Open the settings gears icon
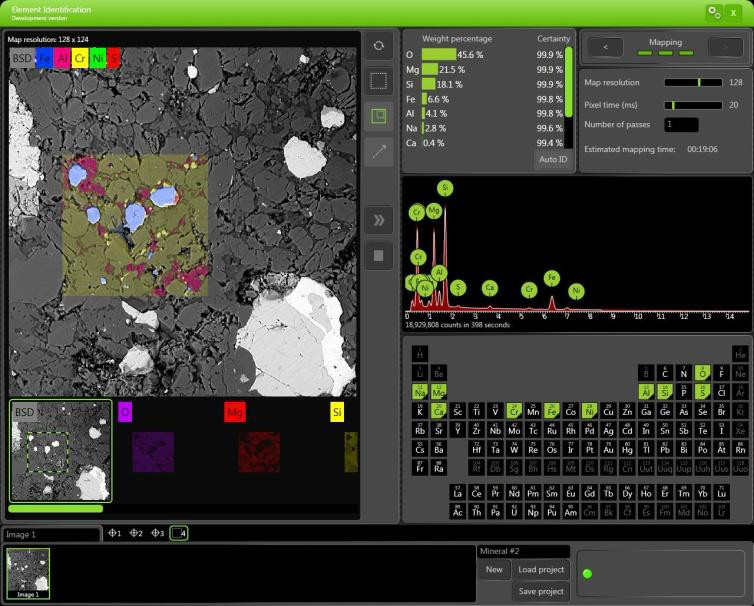754x606 pixels. click(x=714, y=12)
